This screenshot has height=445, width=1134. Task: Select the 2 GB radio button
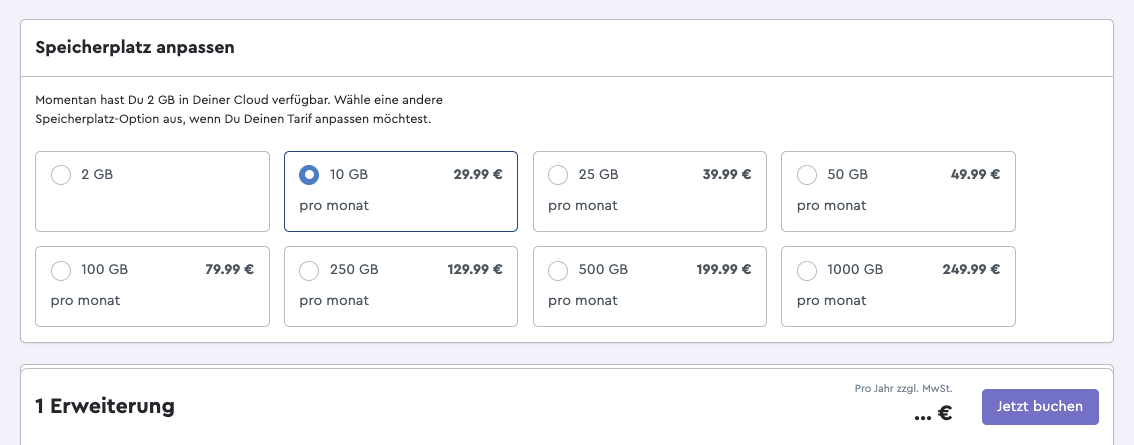coord(61,175)
